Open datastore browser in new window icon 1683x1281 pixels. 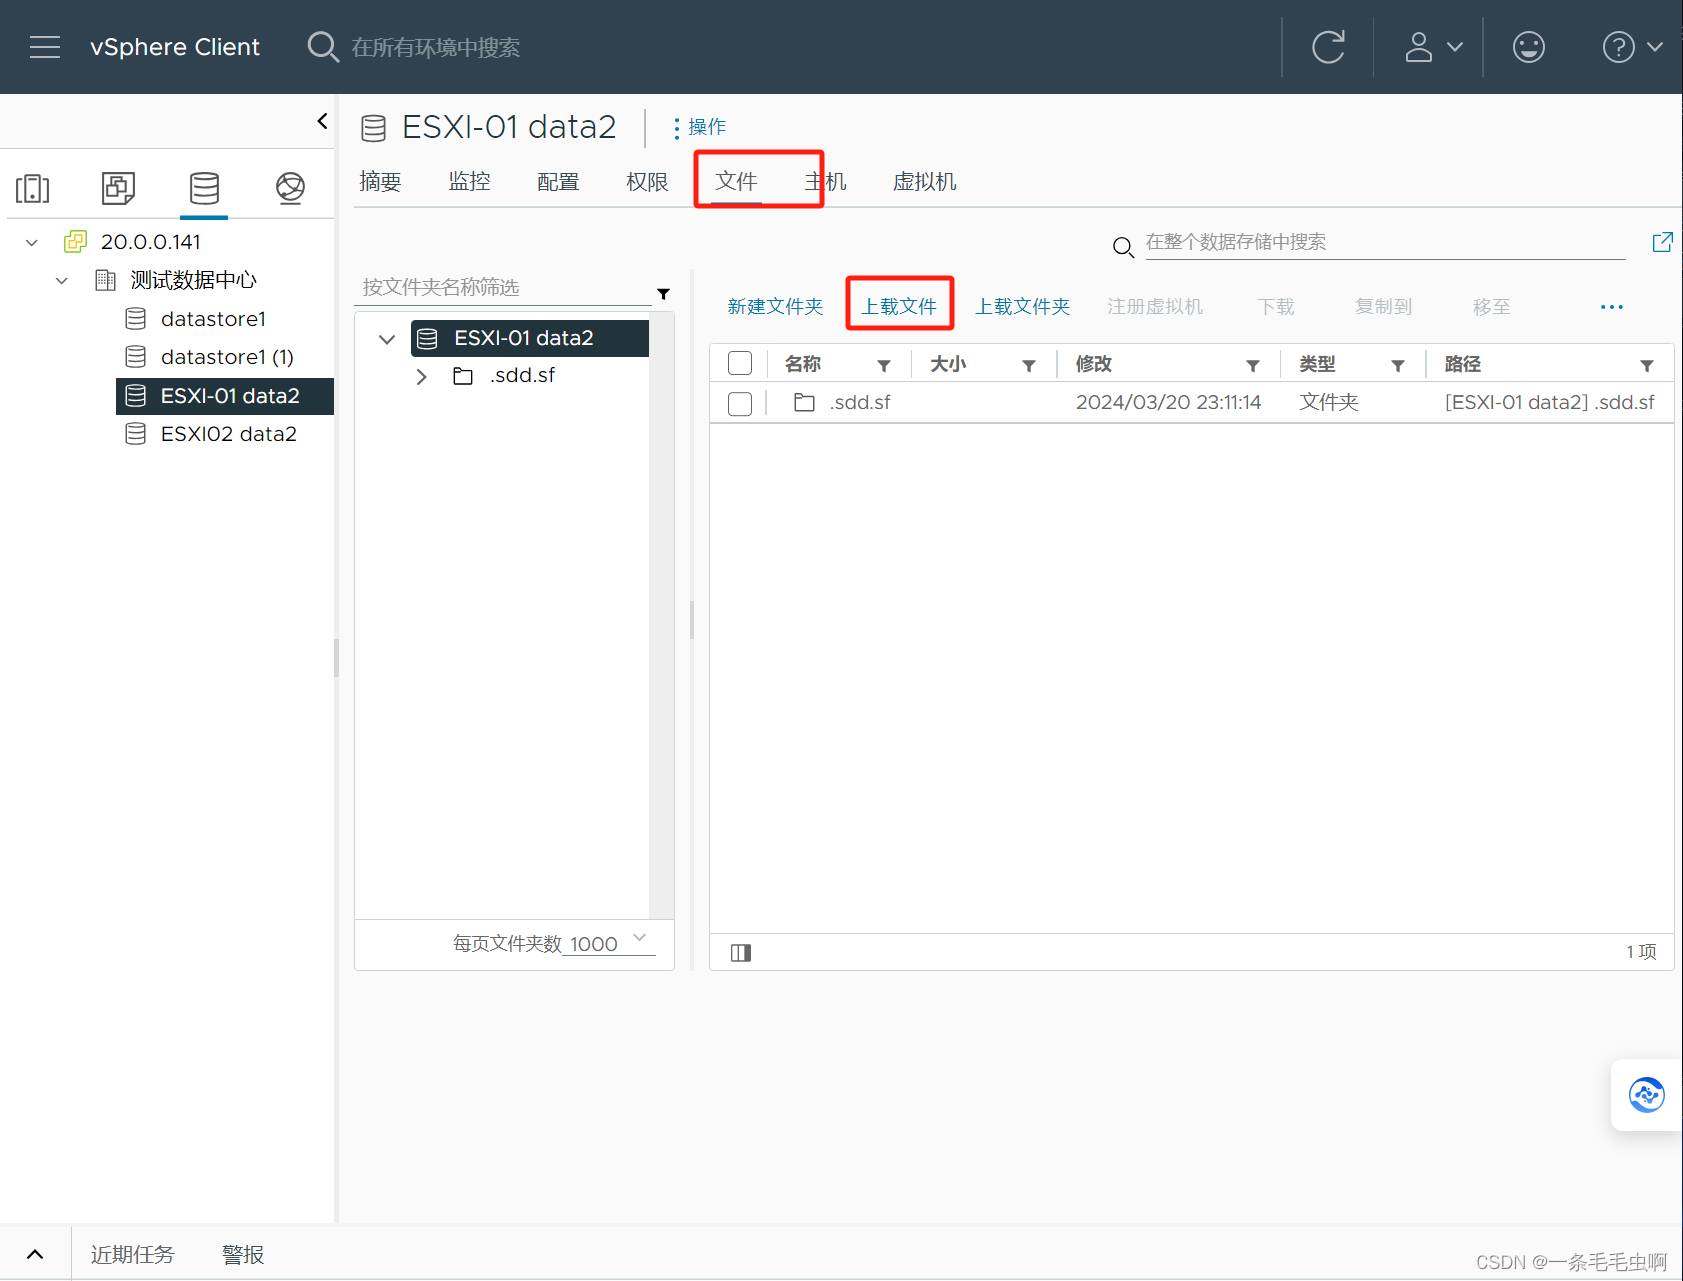(x=1662, y=242)
